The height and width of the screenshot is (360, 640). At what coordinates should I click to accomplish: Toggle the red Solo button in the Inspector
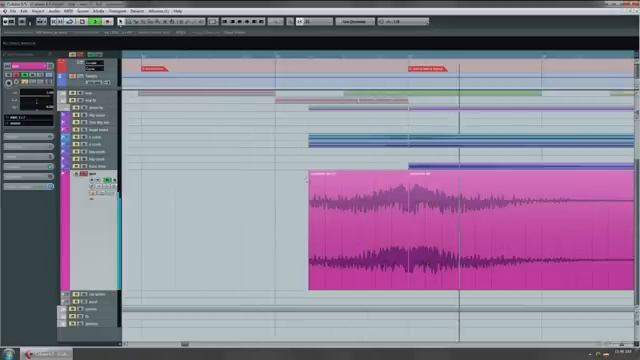point(16,75)
